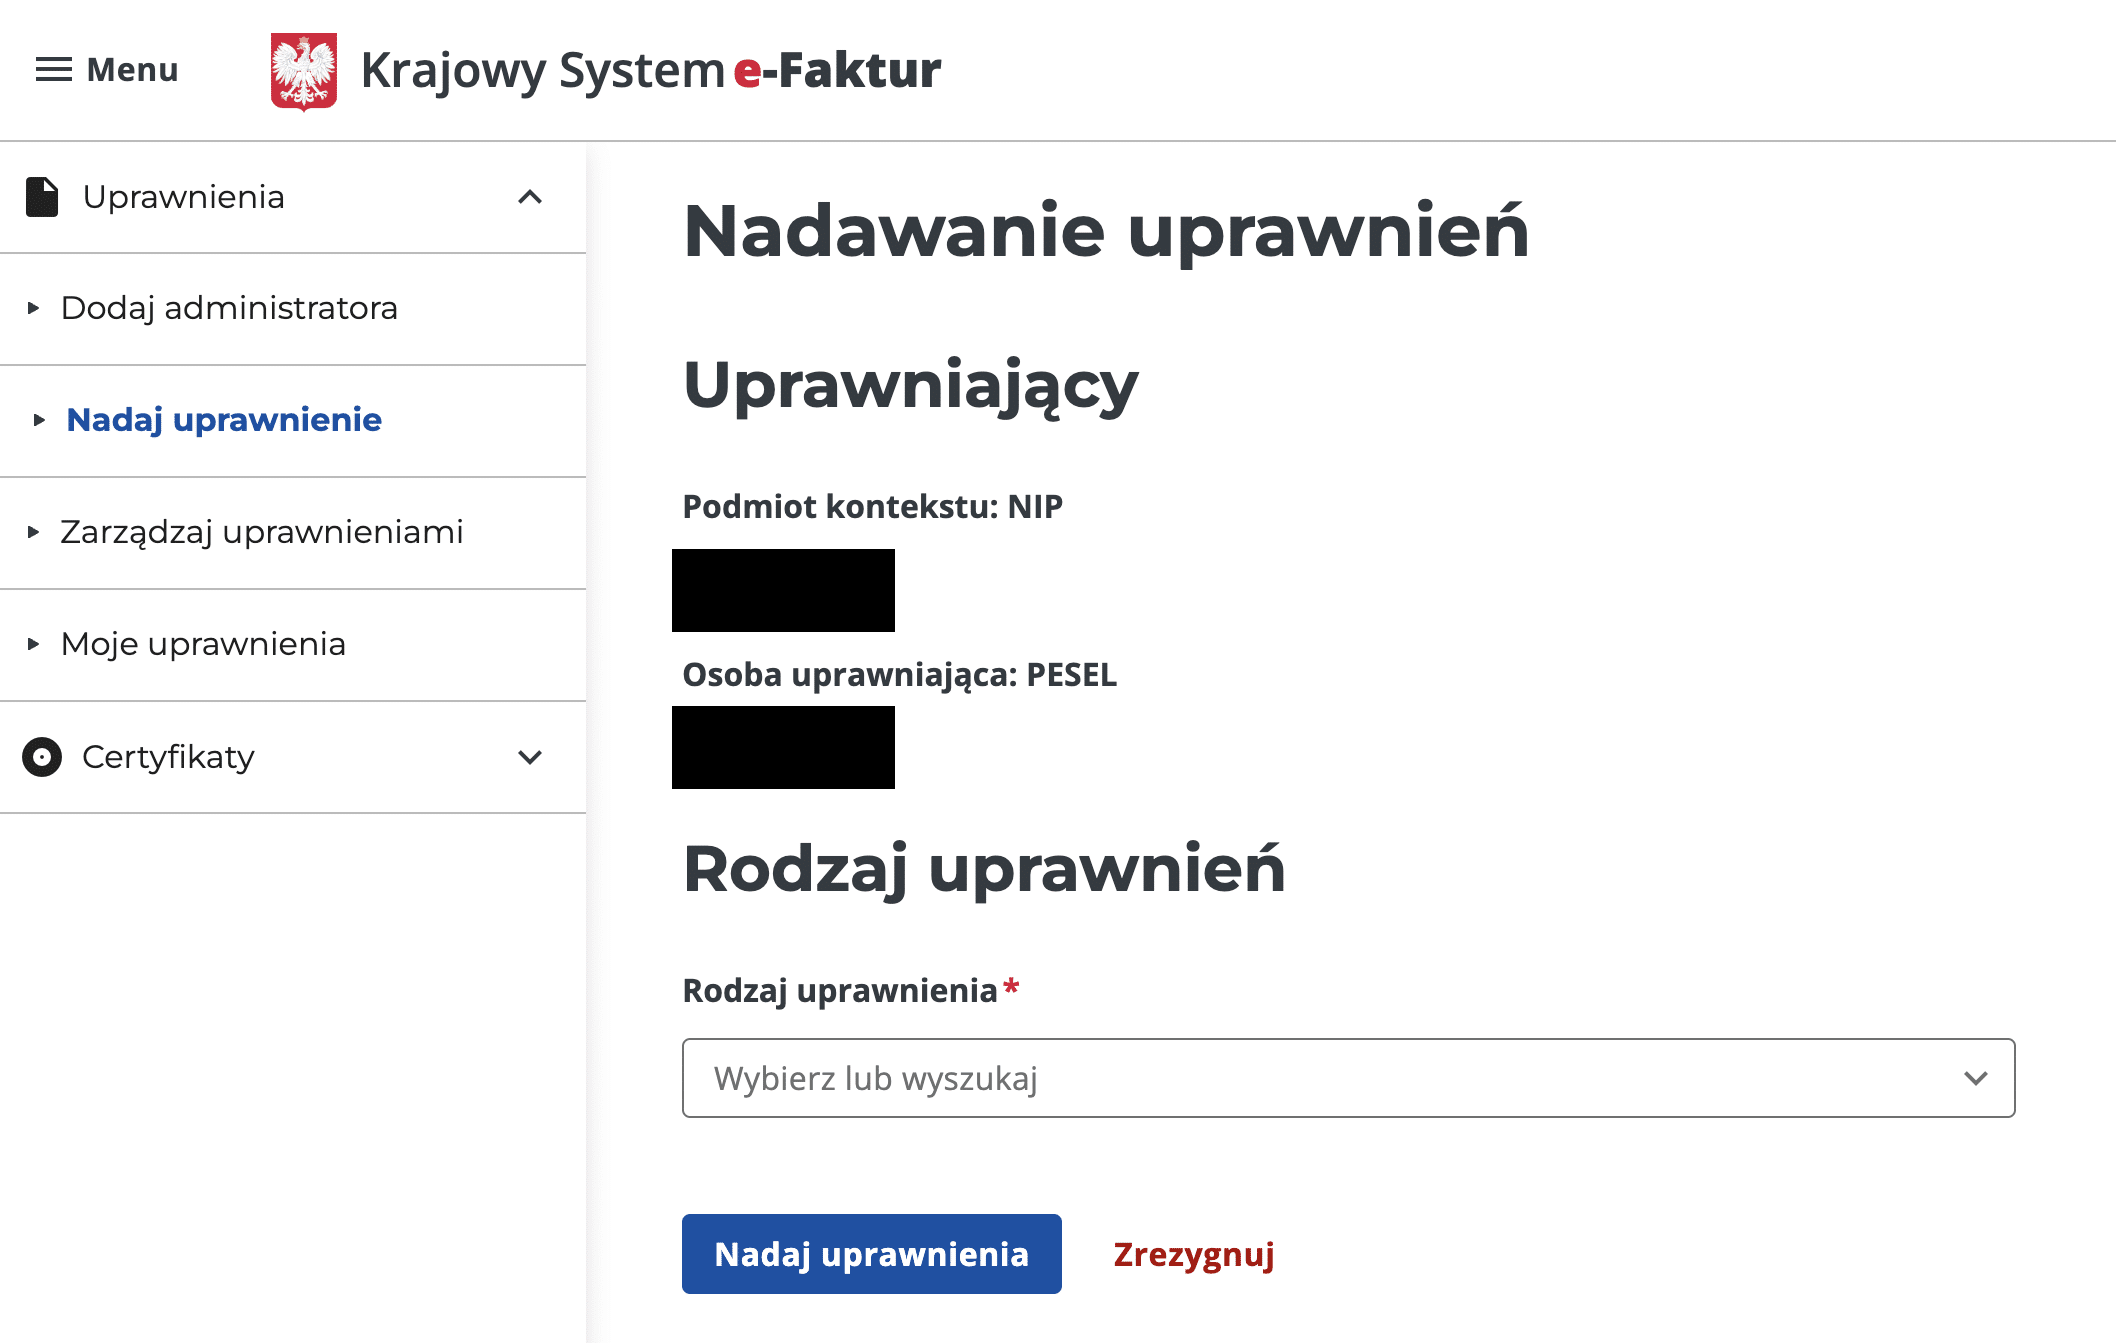Click the hamburger Menu icon

[54, 70]
